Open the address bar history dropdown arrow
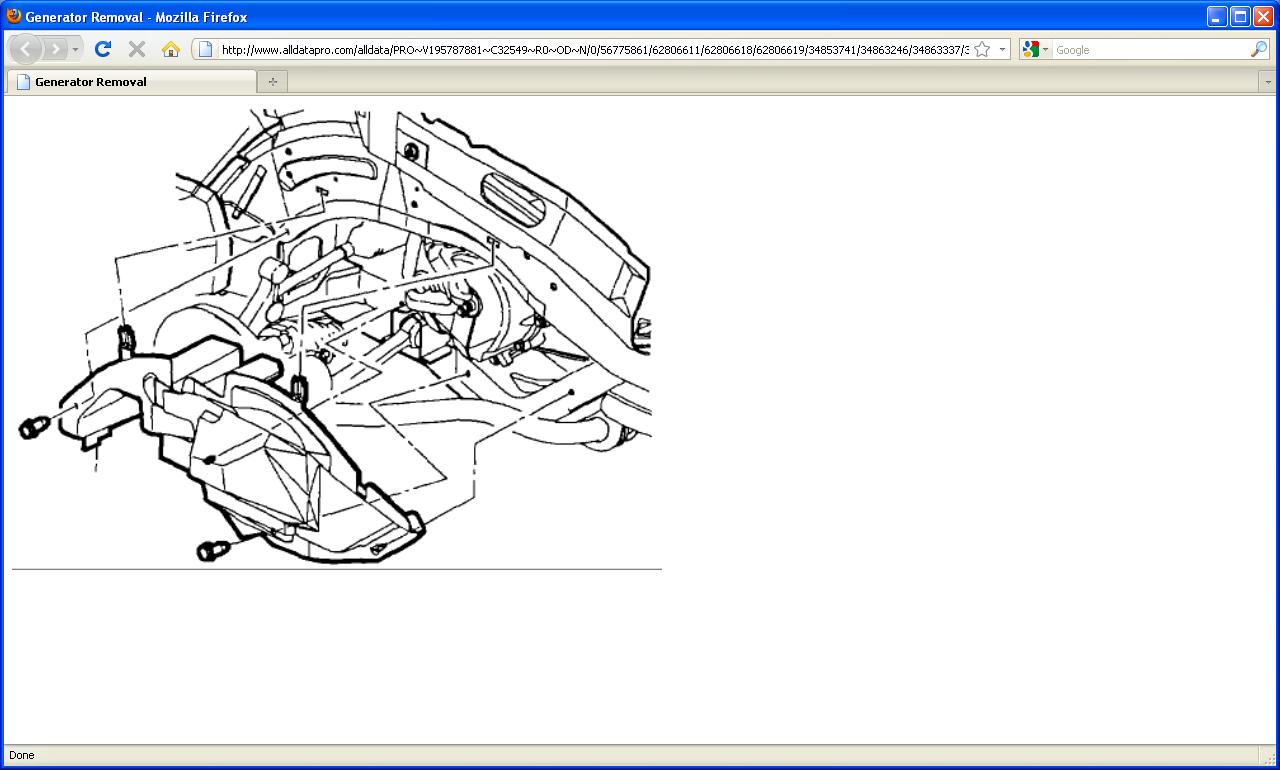This screenshot has width=1280, height=770. point(1002,49)
